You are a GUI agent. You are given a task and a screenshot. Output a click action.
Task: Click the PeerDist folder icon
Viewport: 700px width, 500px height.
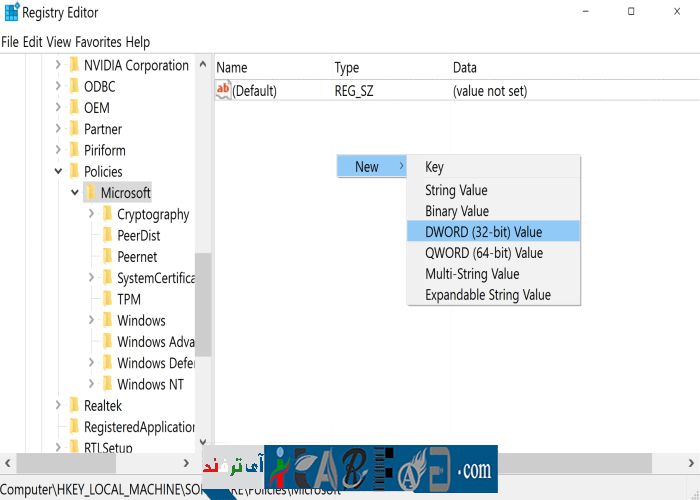pyautogui.click(x=107, y=236)
